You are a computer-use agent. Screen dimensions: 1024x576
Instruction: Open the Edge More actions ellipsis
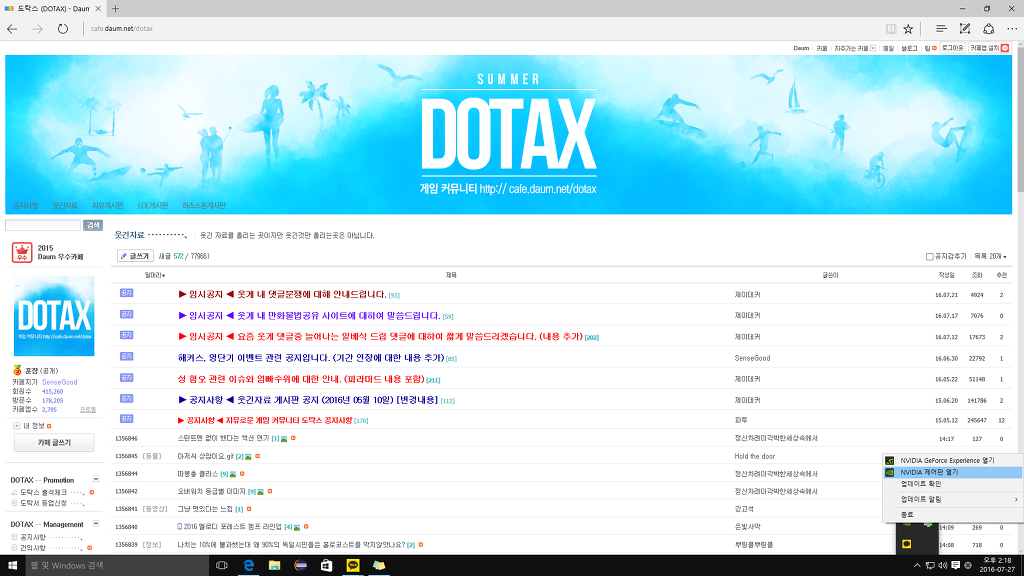pos(1012,29)
